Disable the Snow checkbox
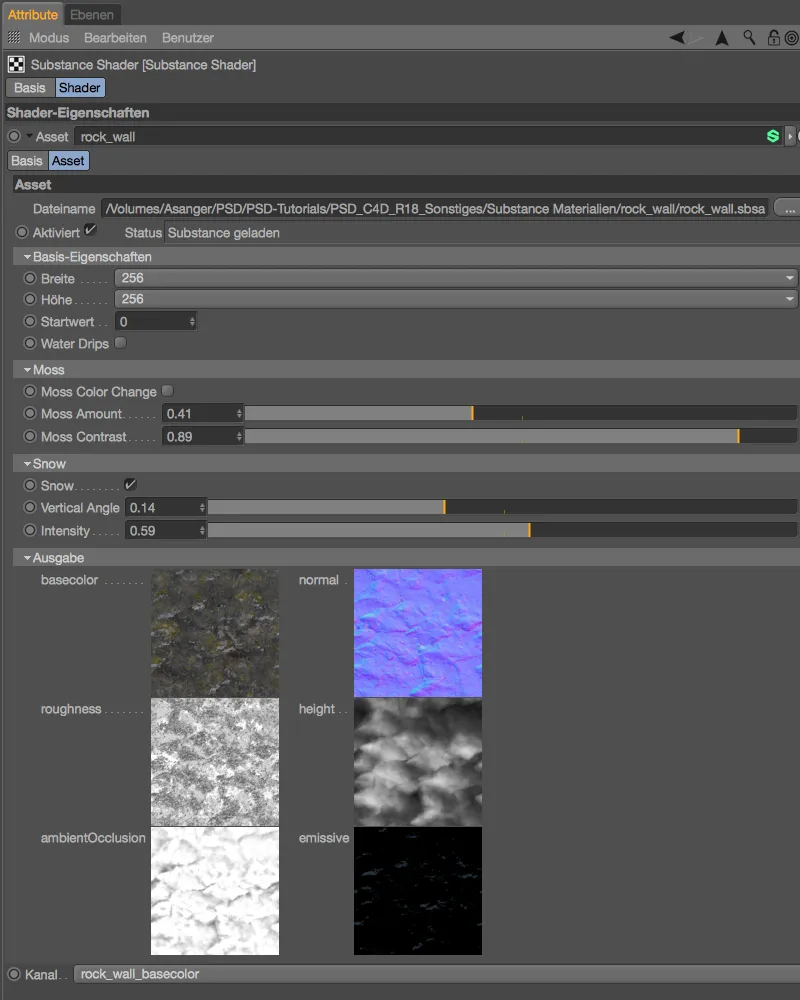 pyautogui.click(x=130, y=485)
